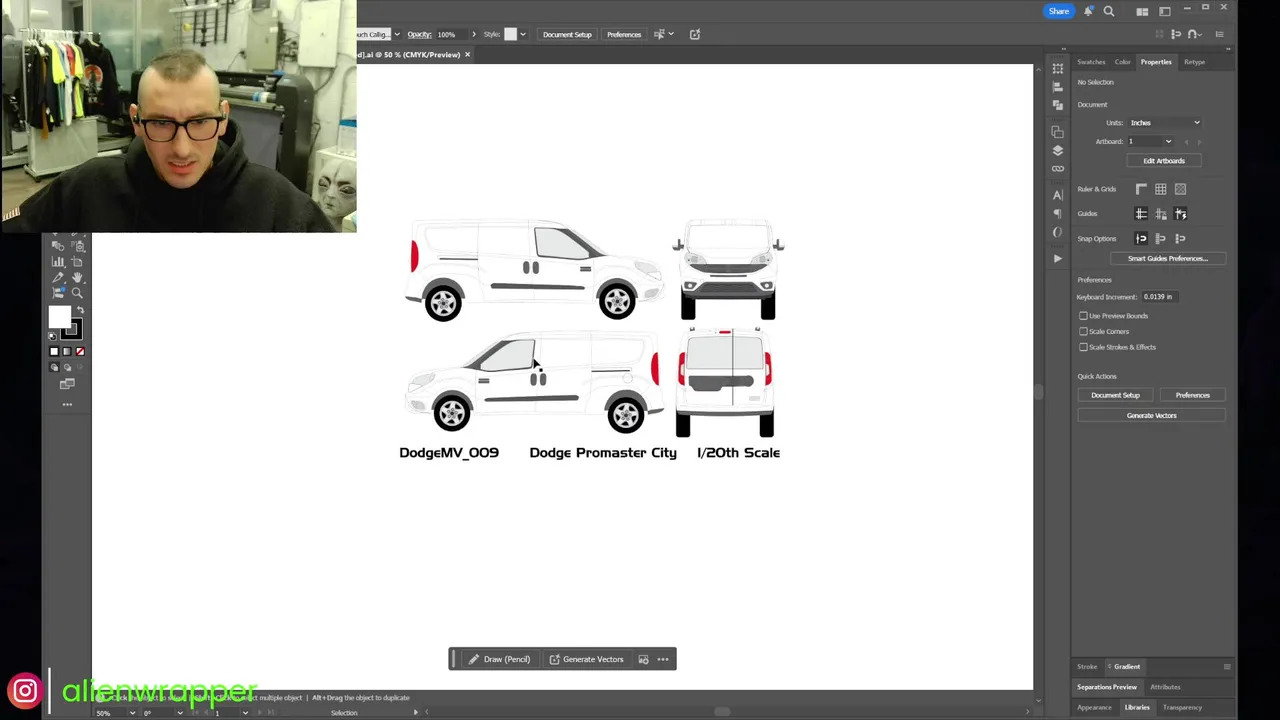Click Draw (Pencil) on task bar
This screenshot has height=720, width=1280.
(499, 659)
